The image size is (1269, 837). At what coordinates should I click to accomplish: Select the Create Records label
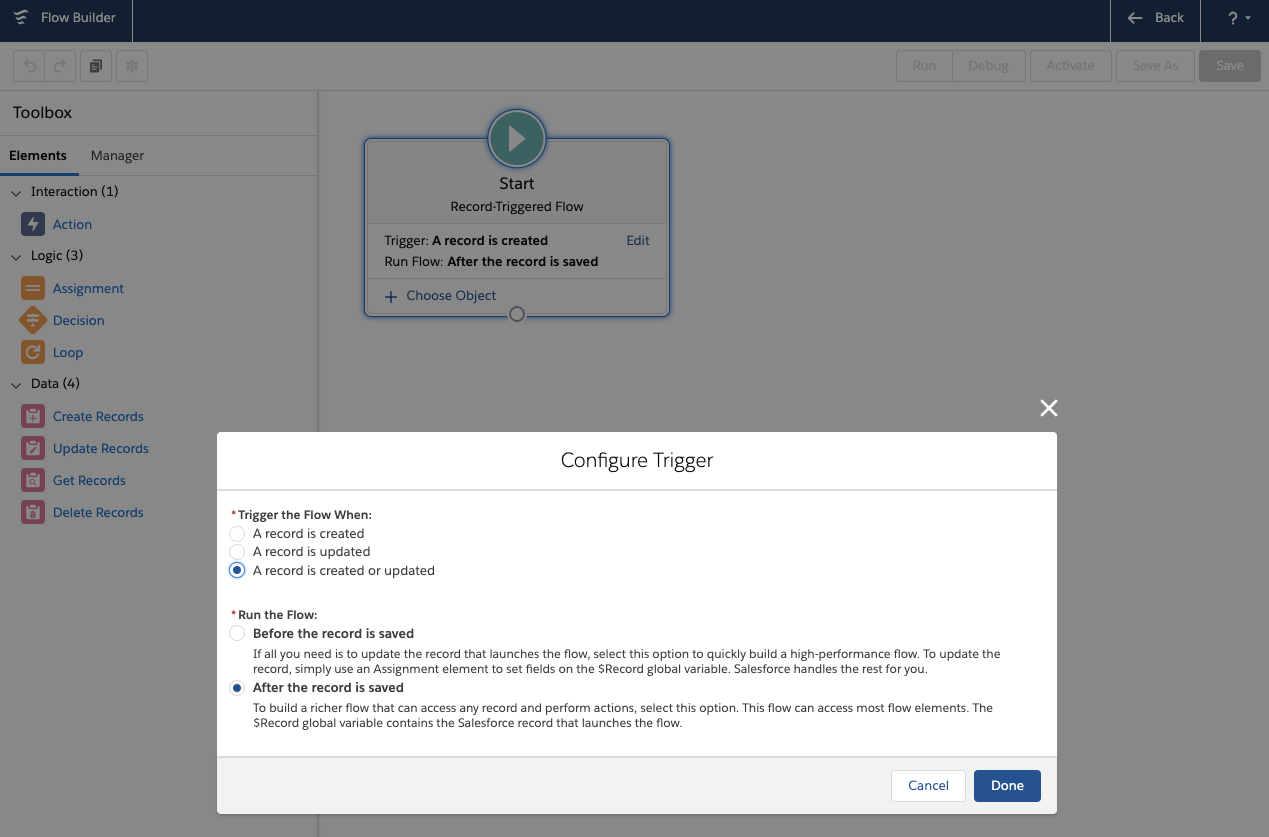[x=98, y=417]
